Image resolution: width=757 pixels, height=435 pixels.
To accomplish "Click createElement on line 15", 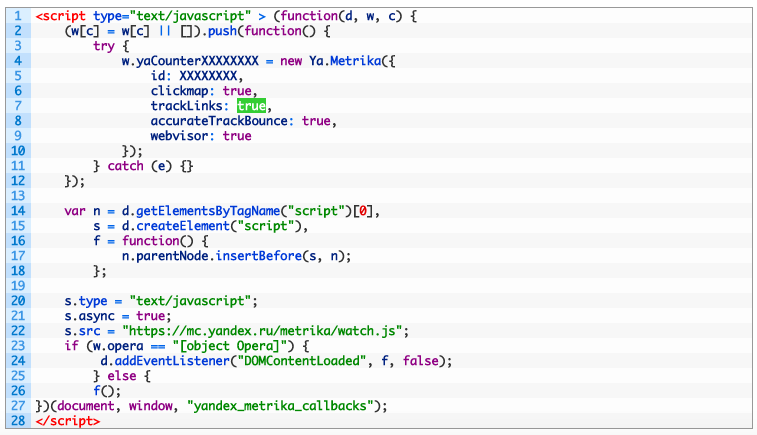I will coord(183,226).
